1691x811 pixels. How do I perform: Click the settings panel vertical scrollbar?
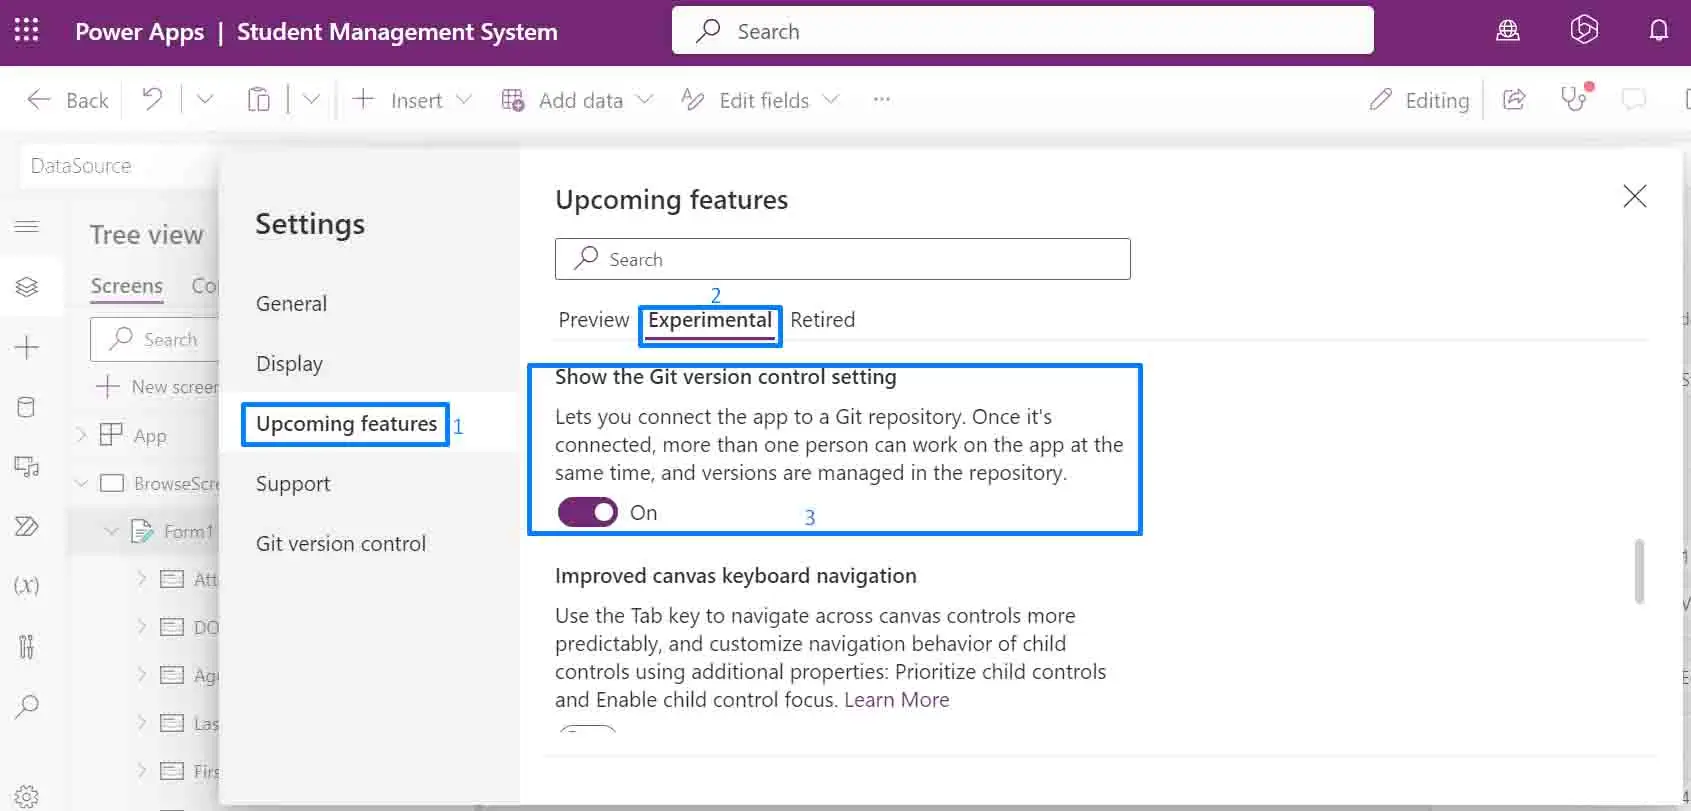pos(1639,571)
